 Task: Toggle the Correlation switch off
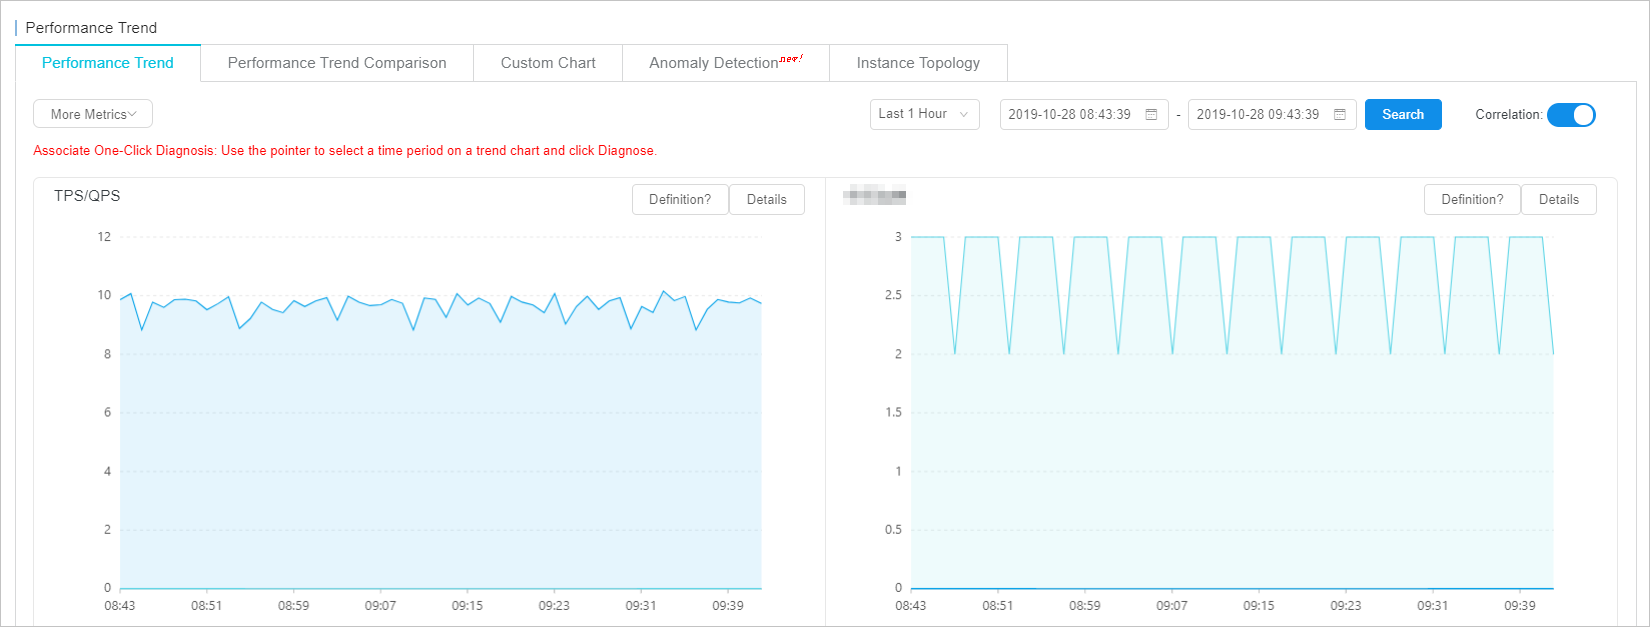pyautogui.click(x=1570, y=115)
